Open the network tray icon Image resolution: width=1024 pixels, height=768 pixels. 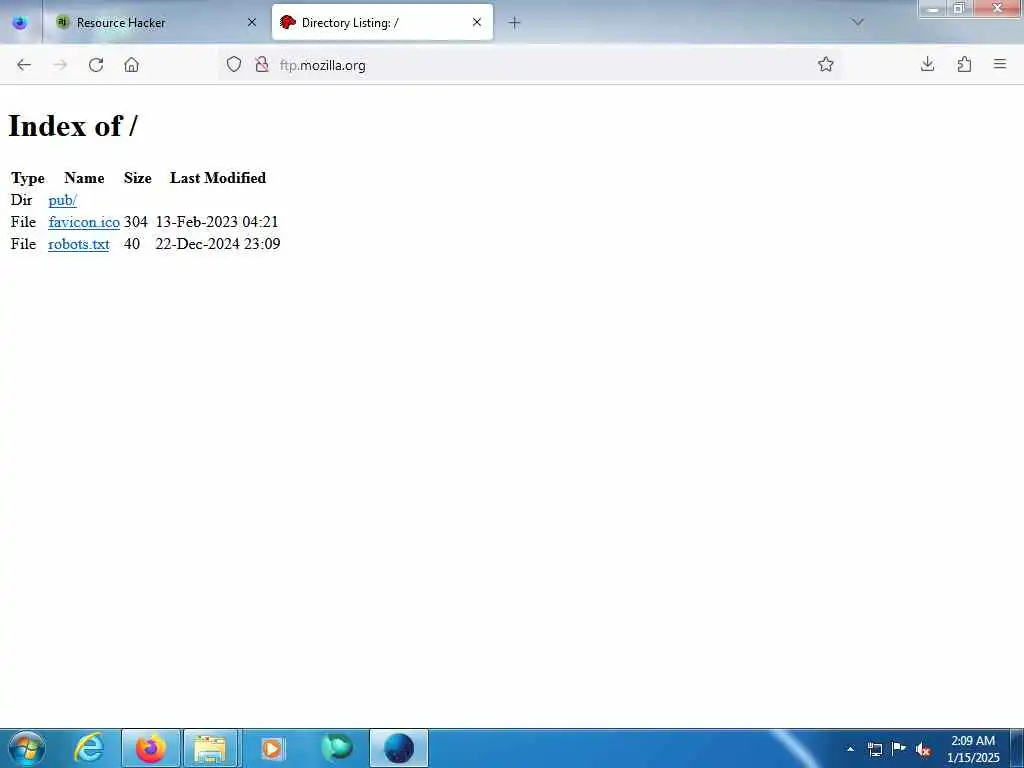click(875, 749)
